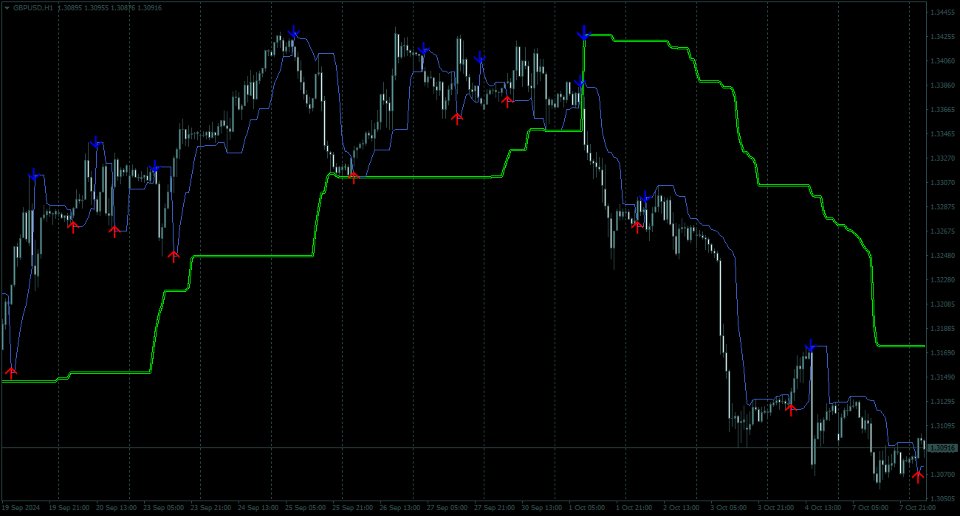Click the 3 Oct 05:00 time label

729,507
